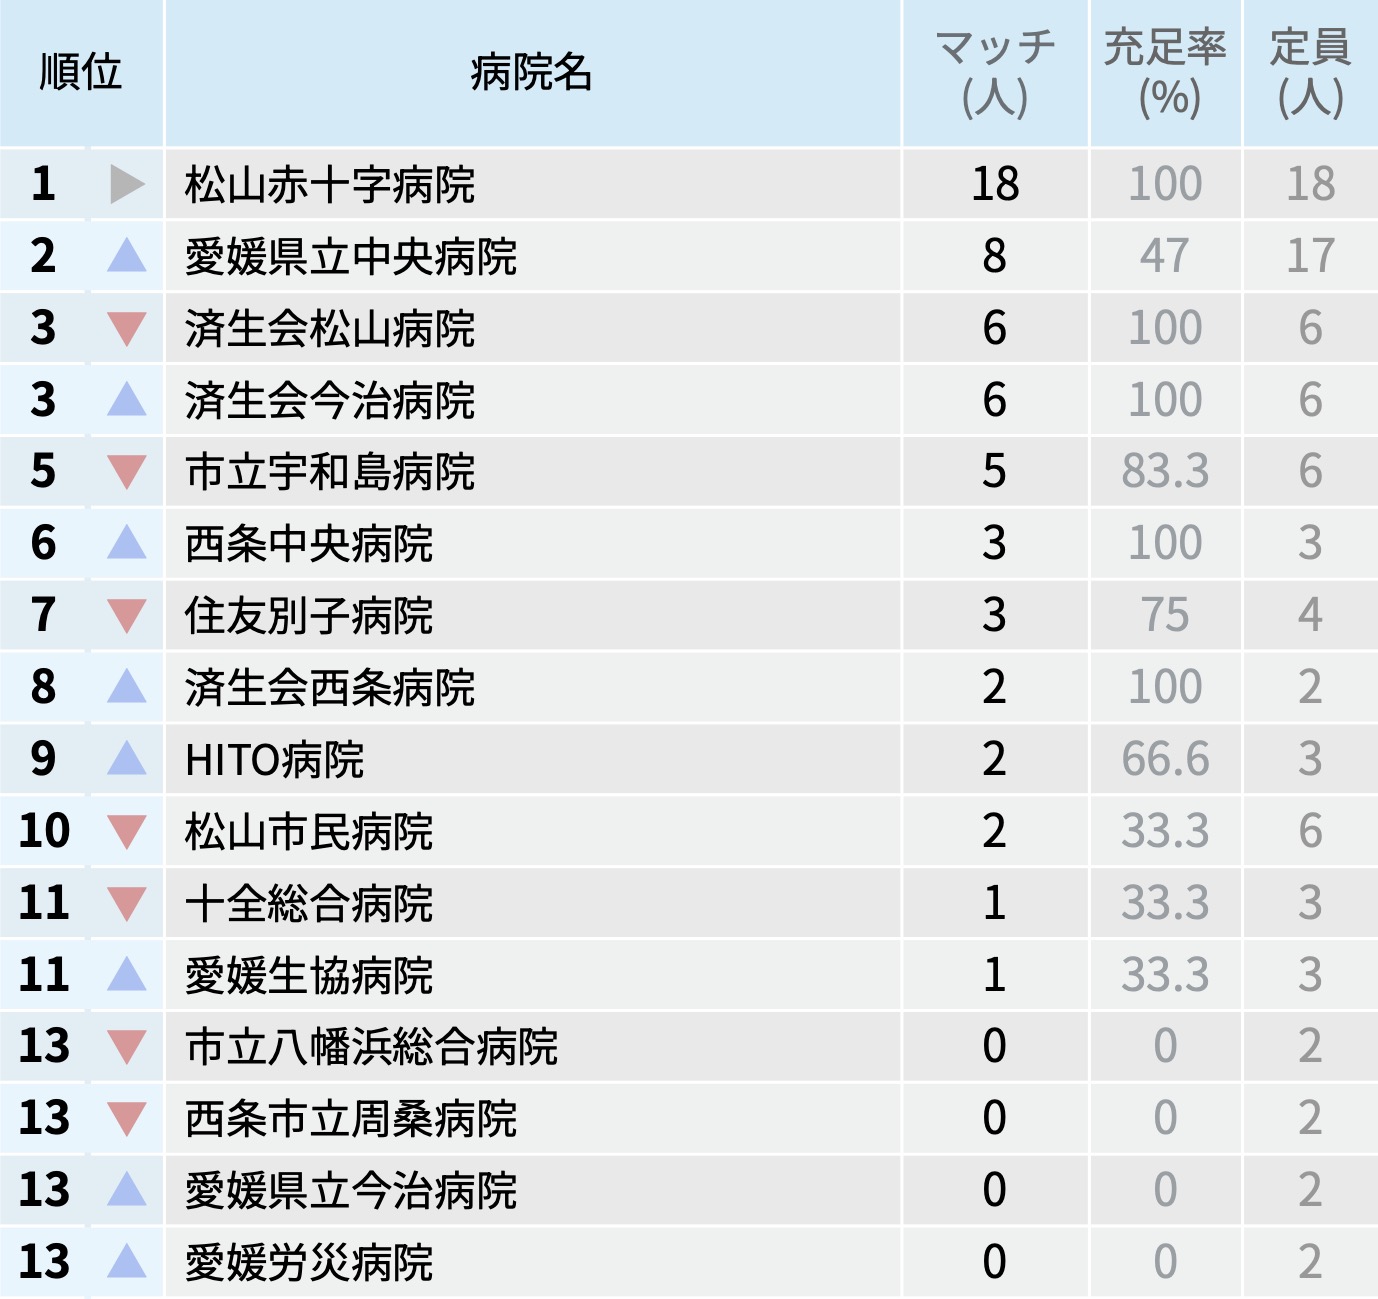The height and width of the screenshot is (1299, 1378).
Task: Click the red down arrow for 住友別子病院
Action: pyautogui.click(x=127, y=615)
